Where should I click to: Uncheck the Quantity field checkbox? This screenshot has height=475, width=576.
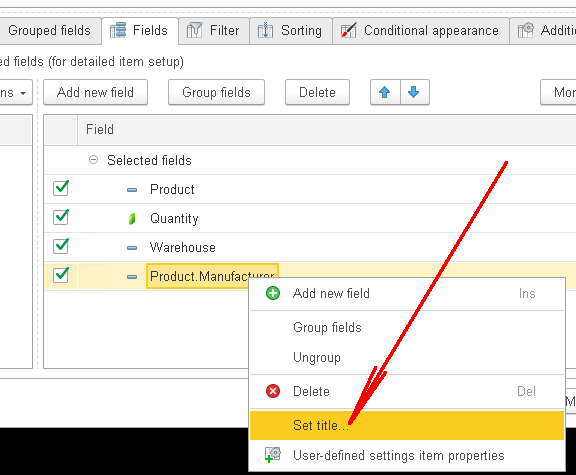[x=61, y=217]
